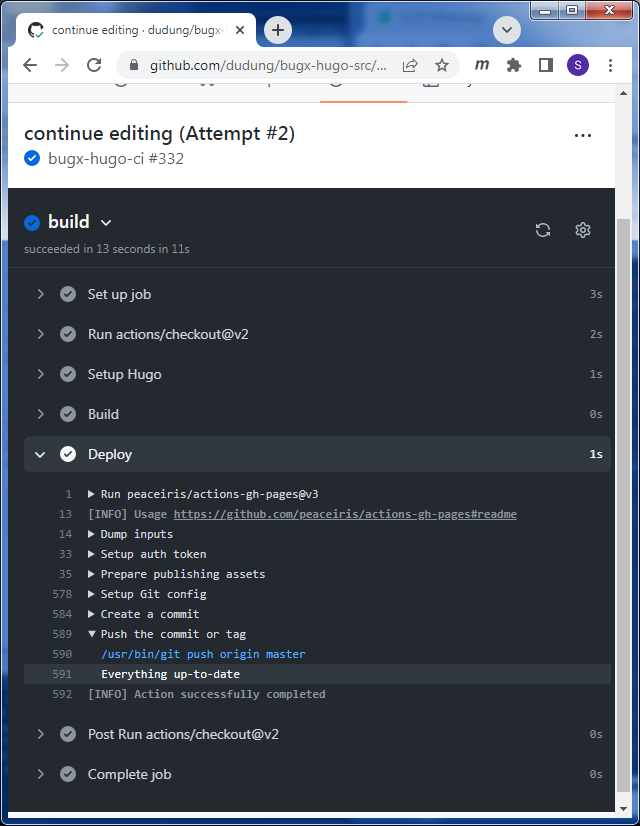Click the re-run jobs refresh icon
The width and height of the screenshot is (640, 826).
tap(543, 230)
